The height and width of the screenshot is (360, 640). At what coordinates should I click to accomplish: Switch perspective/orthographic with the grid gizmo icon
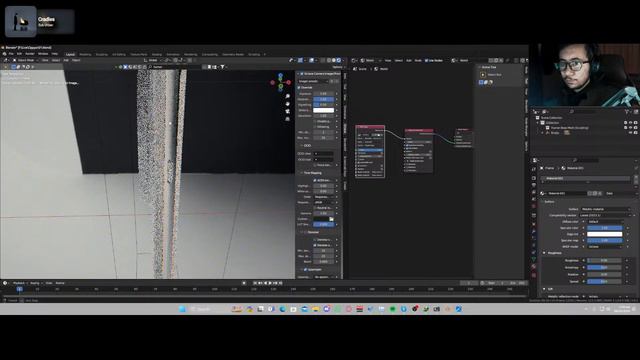point(288,119)
